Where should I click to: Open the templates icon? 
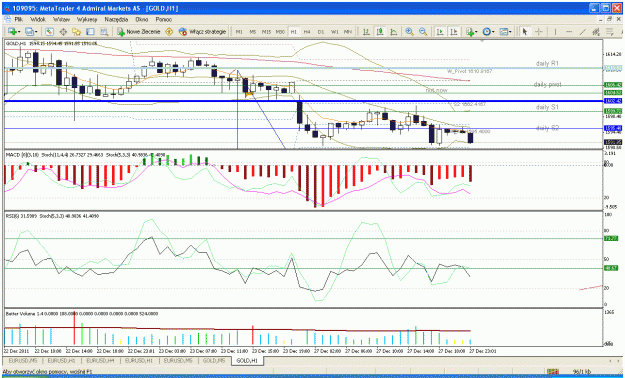click(x=504, y=32)
